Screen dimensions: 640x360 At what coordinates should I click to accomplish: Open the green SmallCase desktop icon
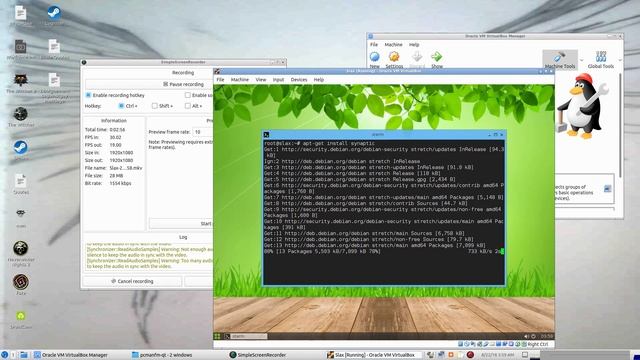click(20, 316)
